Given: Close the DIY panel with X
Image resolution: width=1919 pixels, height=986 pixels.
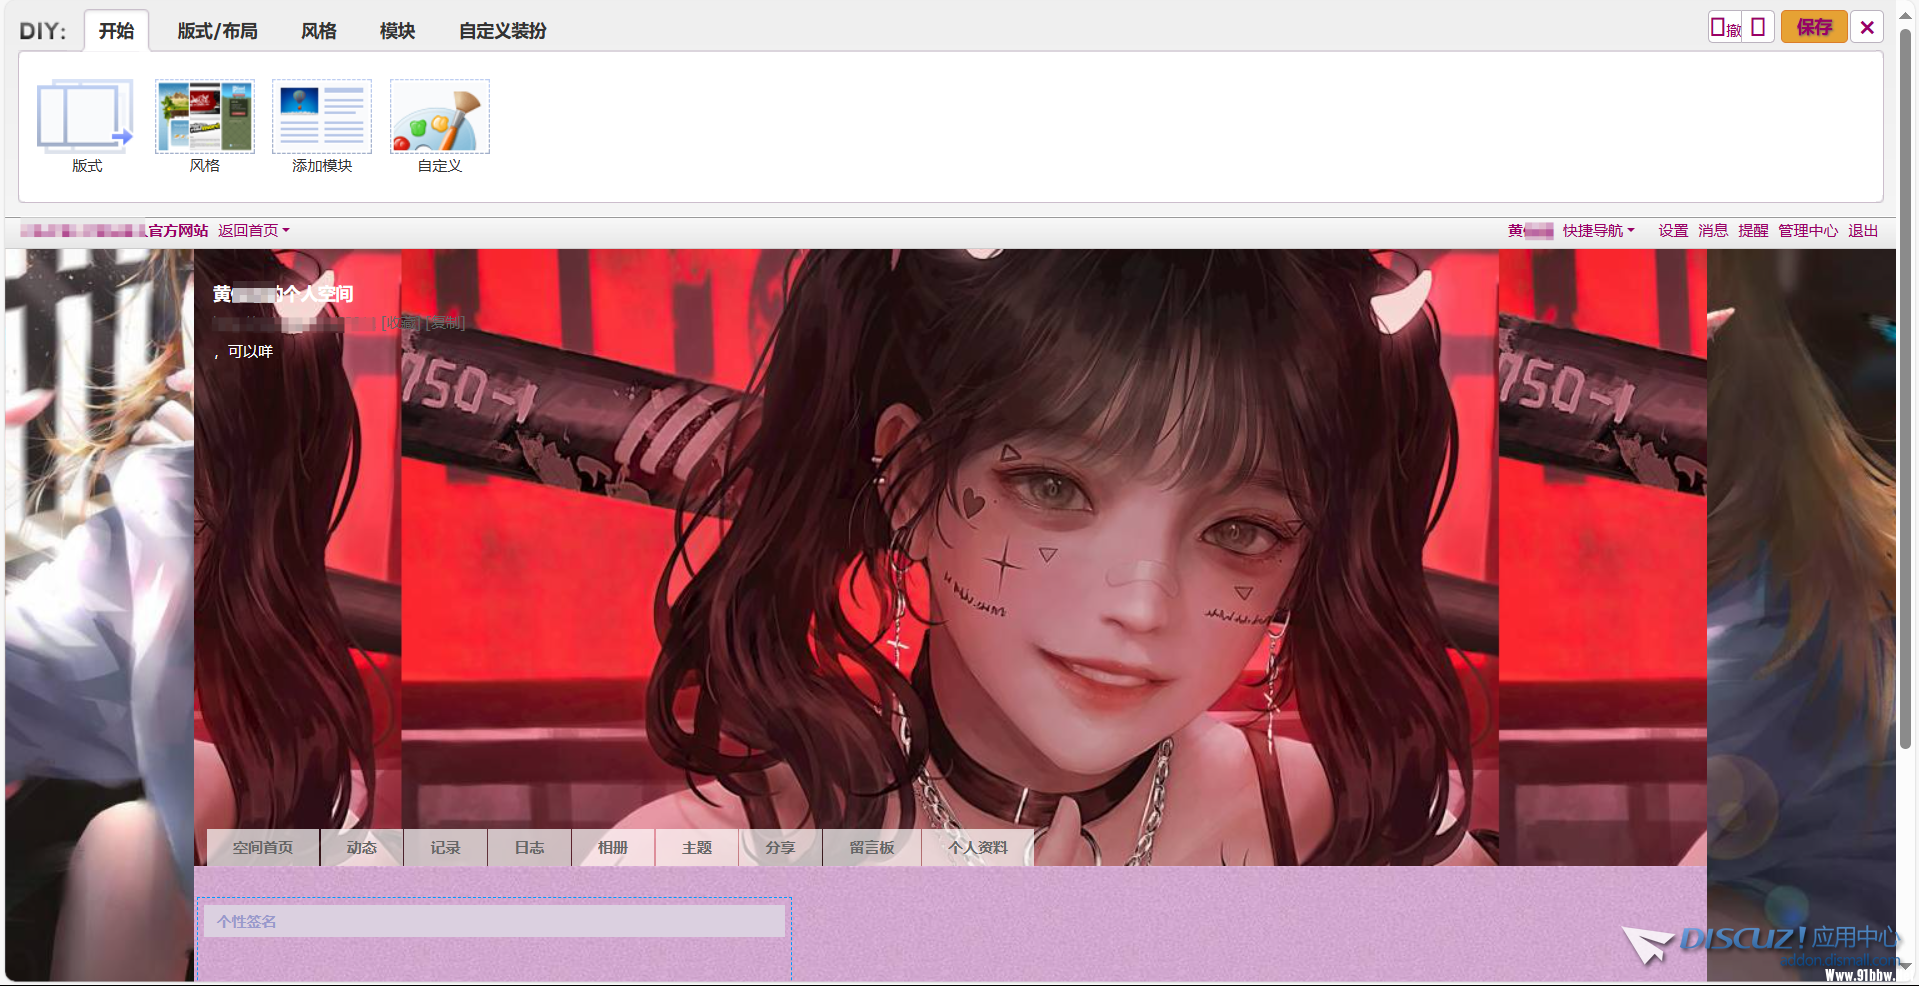Looking at the screenshot, I should click(x=1866, y=27).
